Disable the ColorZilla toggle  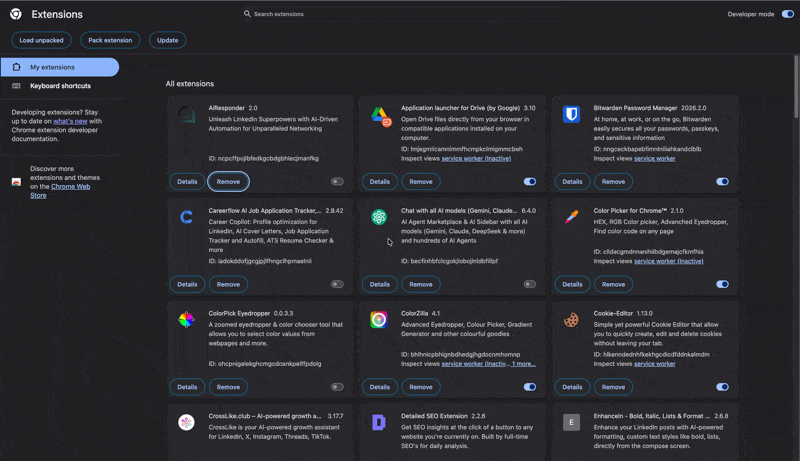pyautogui.click(x=530, y=387)
